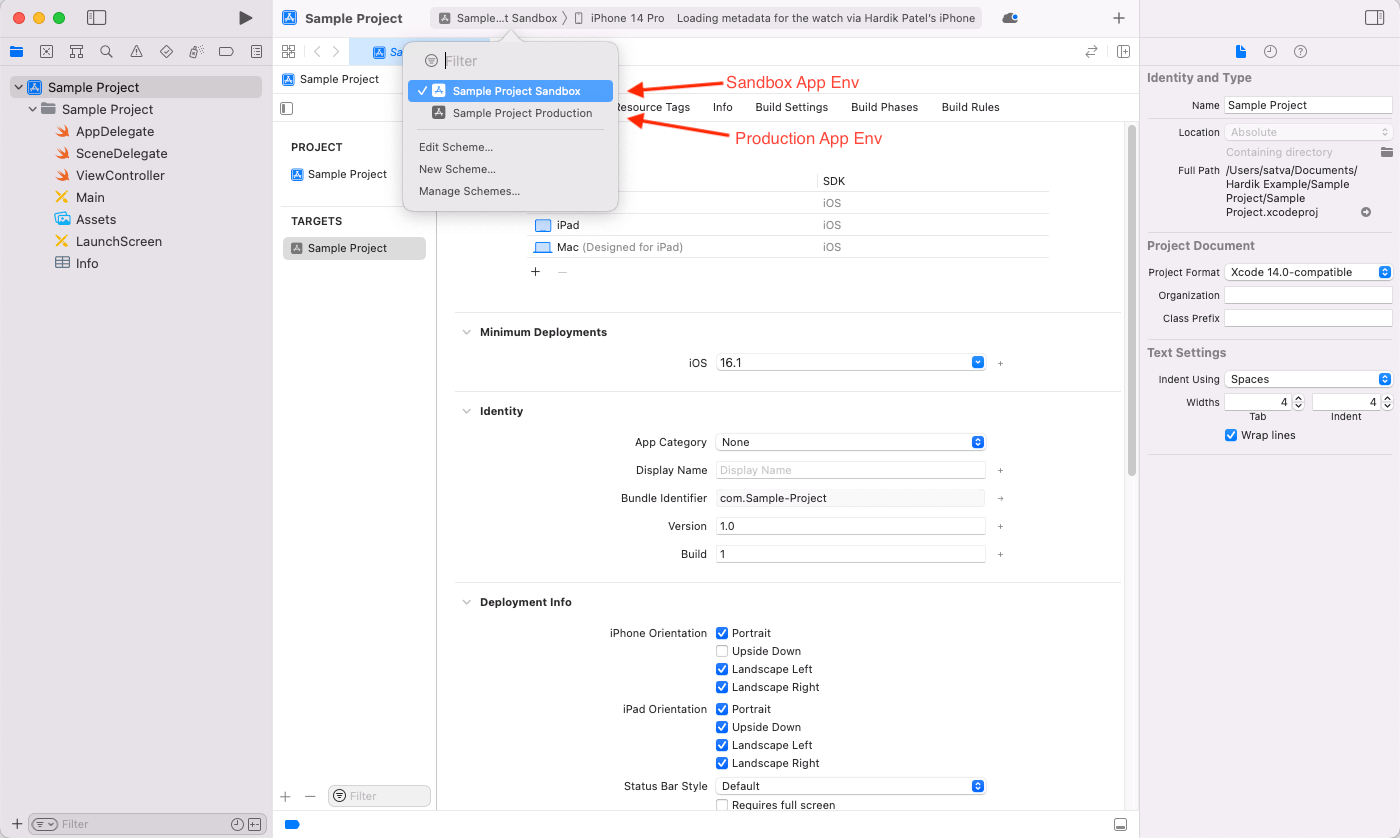Toggle iPad Landscape Right checkbox
This screenshot has width=1400, height=838.
(722, 763)
